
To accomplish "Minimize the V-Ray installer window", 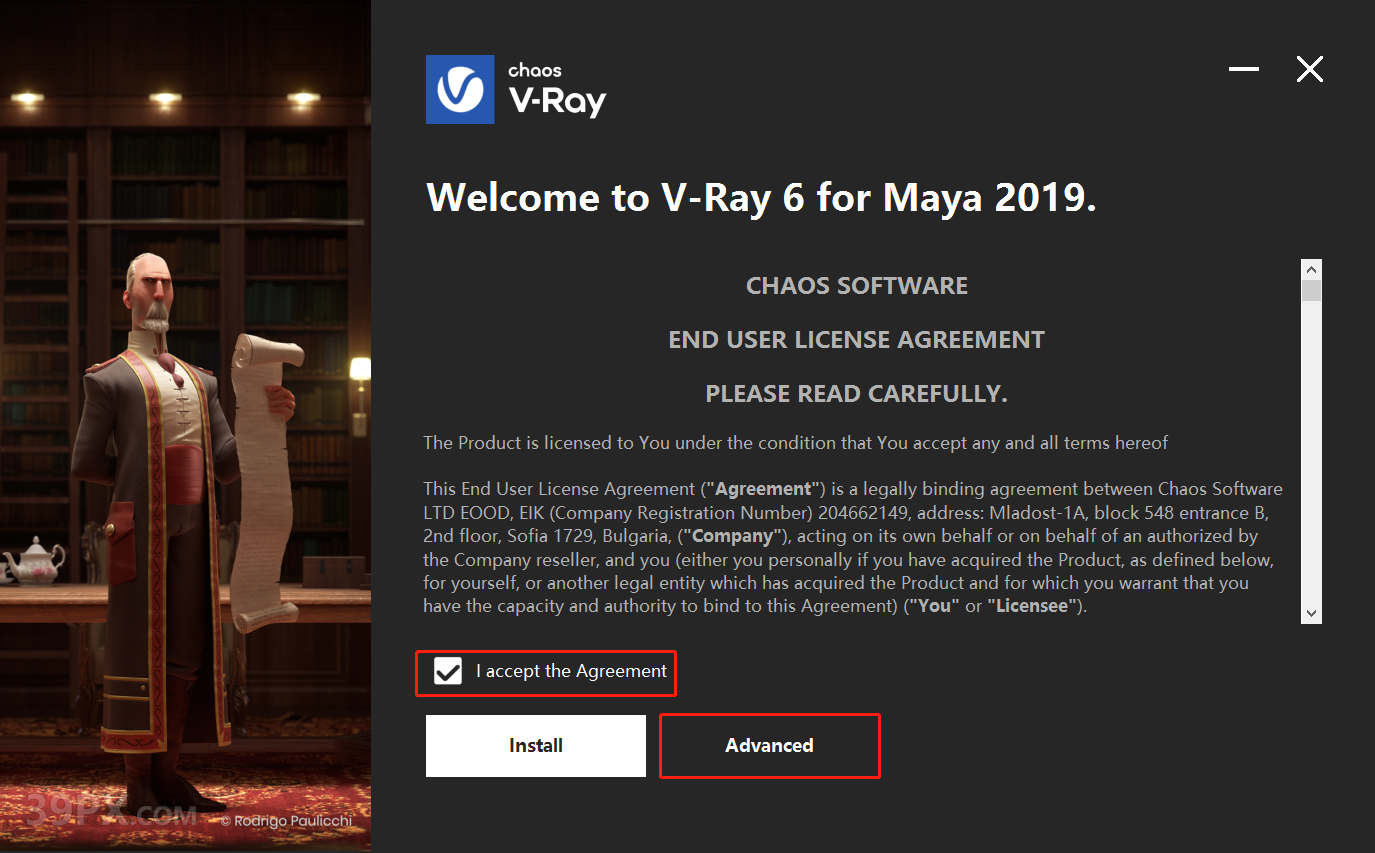I will 1244,69.
